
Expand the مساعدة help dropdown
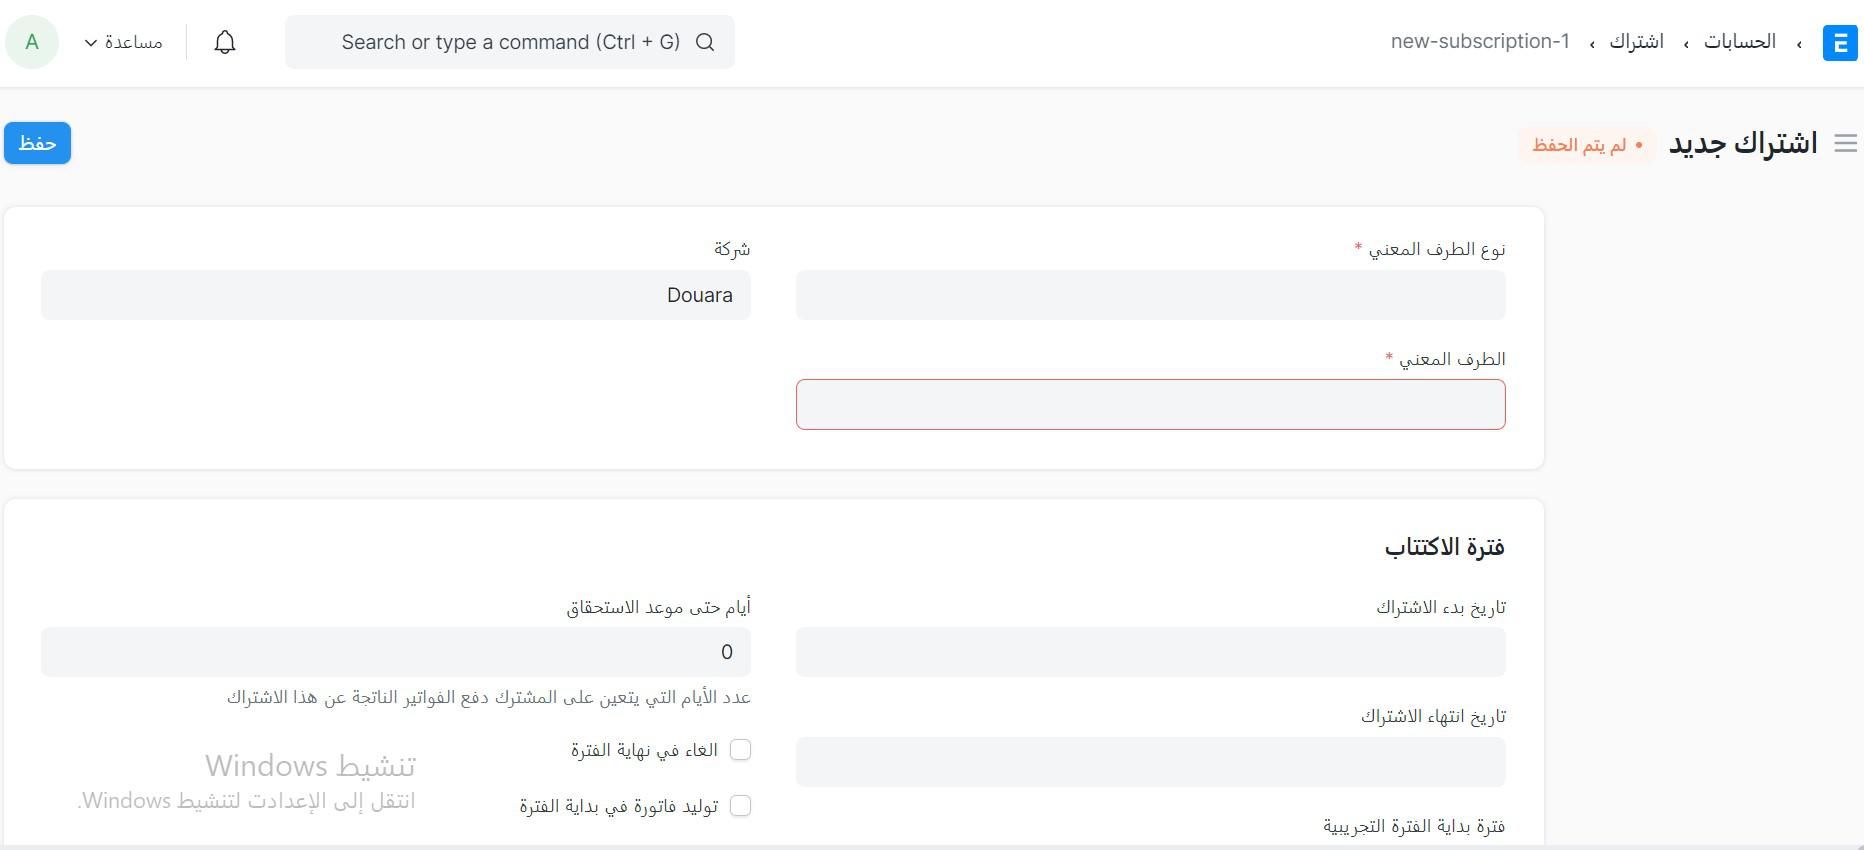(124, 42)
